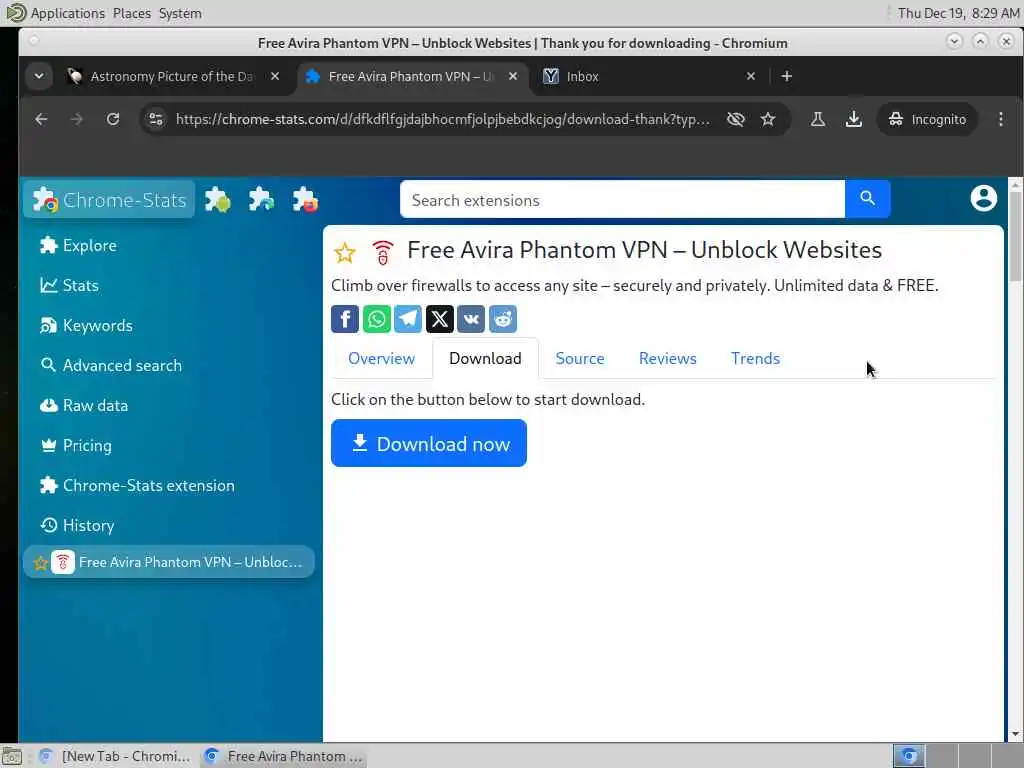This screenshot has height=768, width=1024.
Task: Open a new browser tab
Action: (x=787, y=76)
